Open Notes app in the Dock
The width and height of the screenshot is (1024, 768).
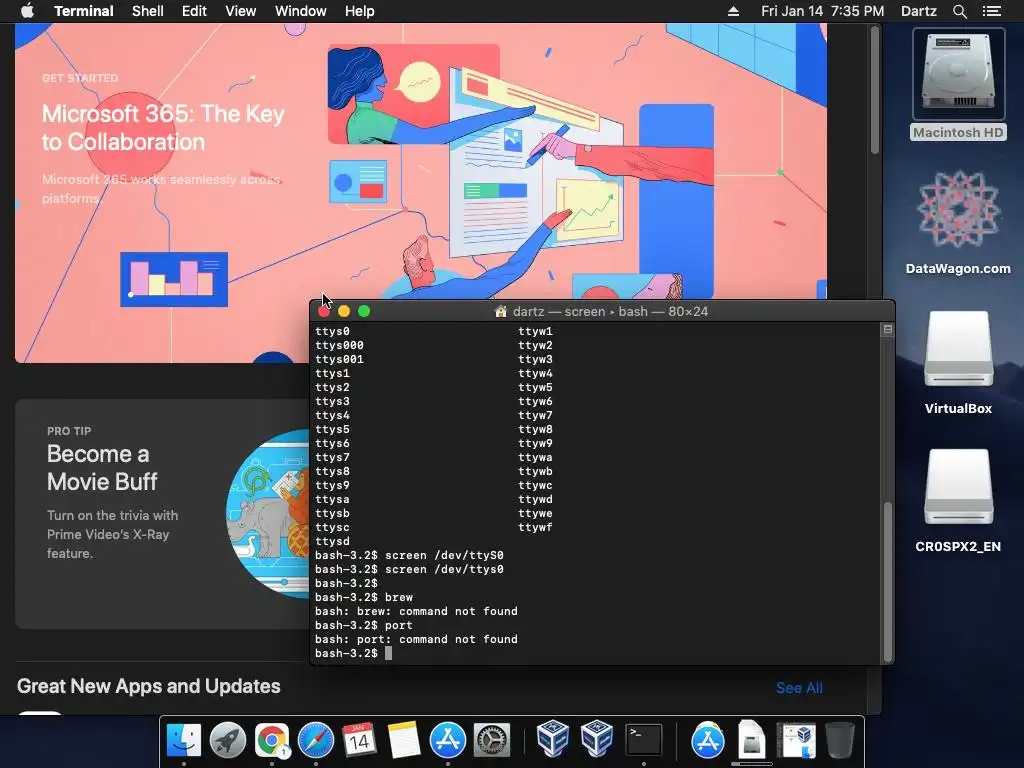click(404, 740)
